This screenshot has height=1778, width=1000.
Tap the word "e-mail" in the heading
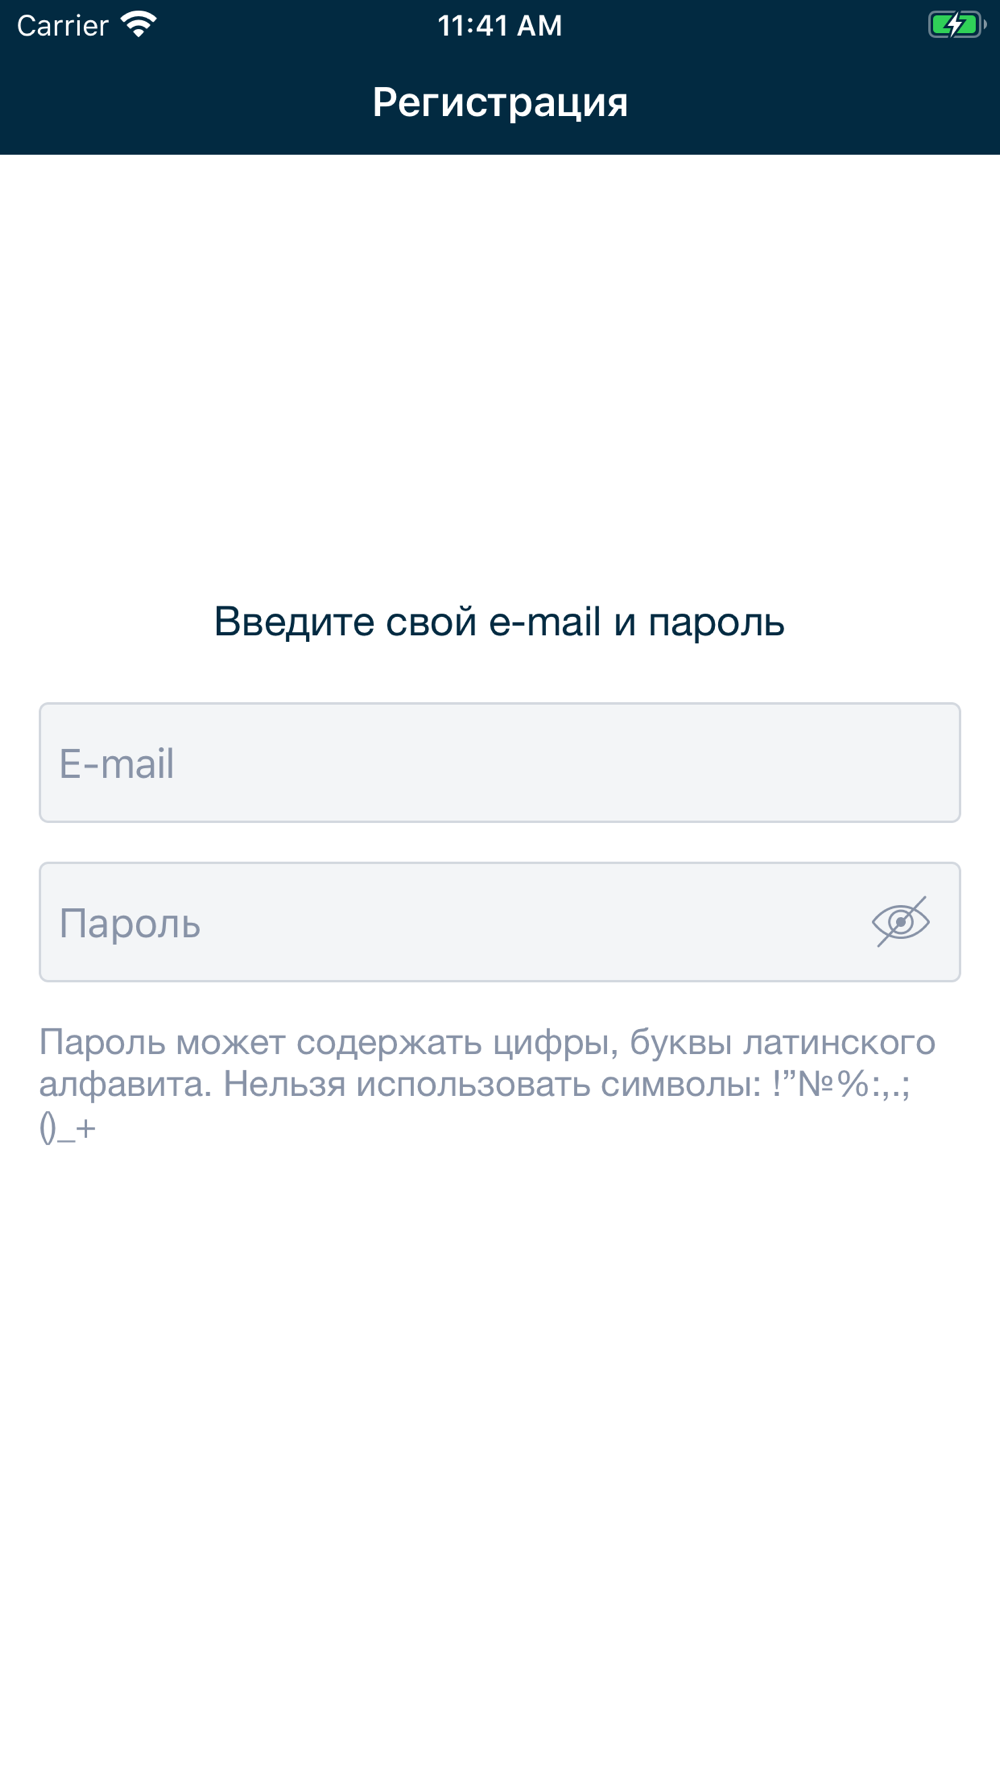[x=545, y=622]
